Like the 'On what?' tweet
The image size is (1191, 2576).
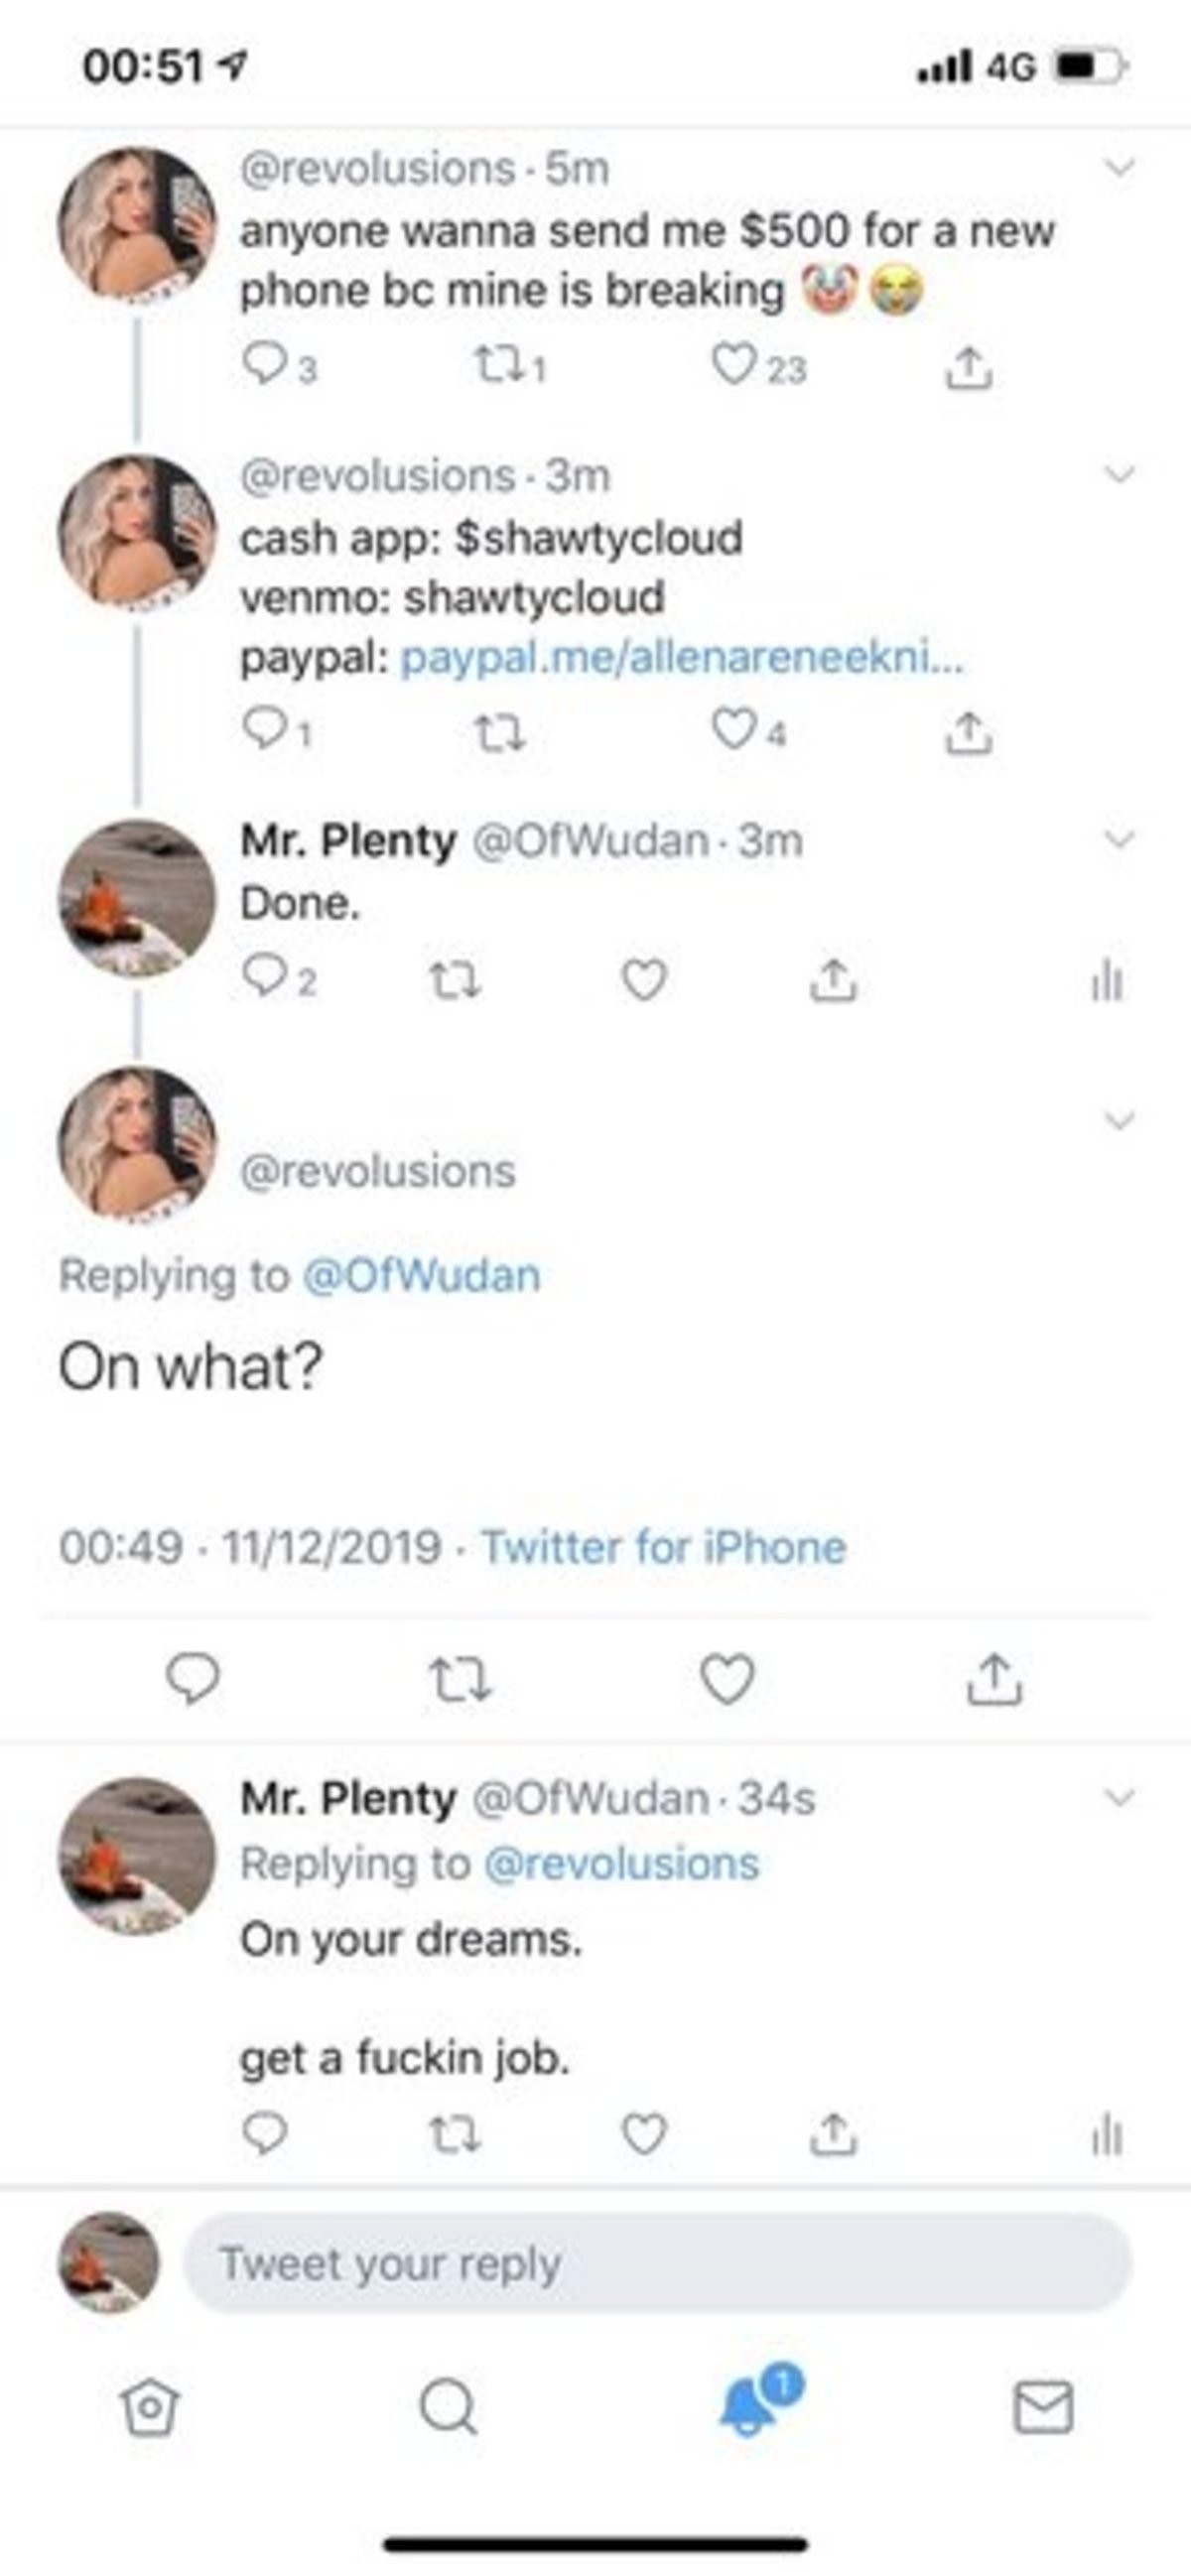(x=727, y=1679)
